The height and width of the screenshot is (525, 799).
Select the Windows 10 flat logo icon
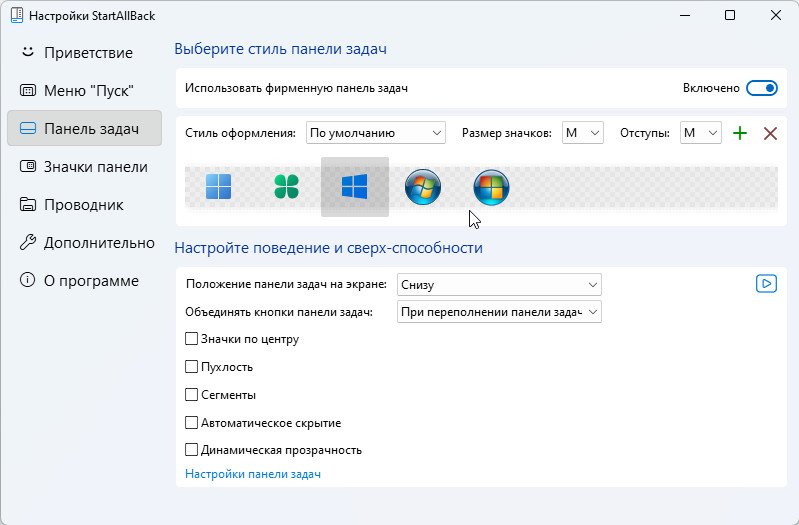355,187
